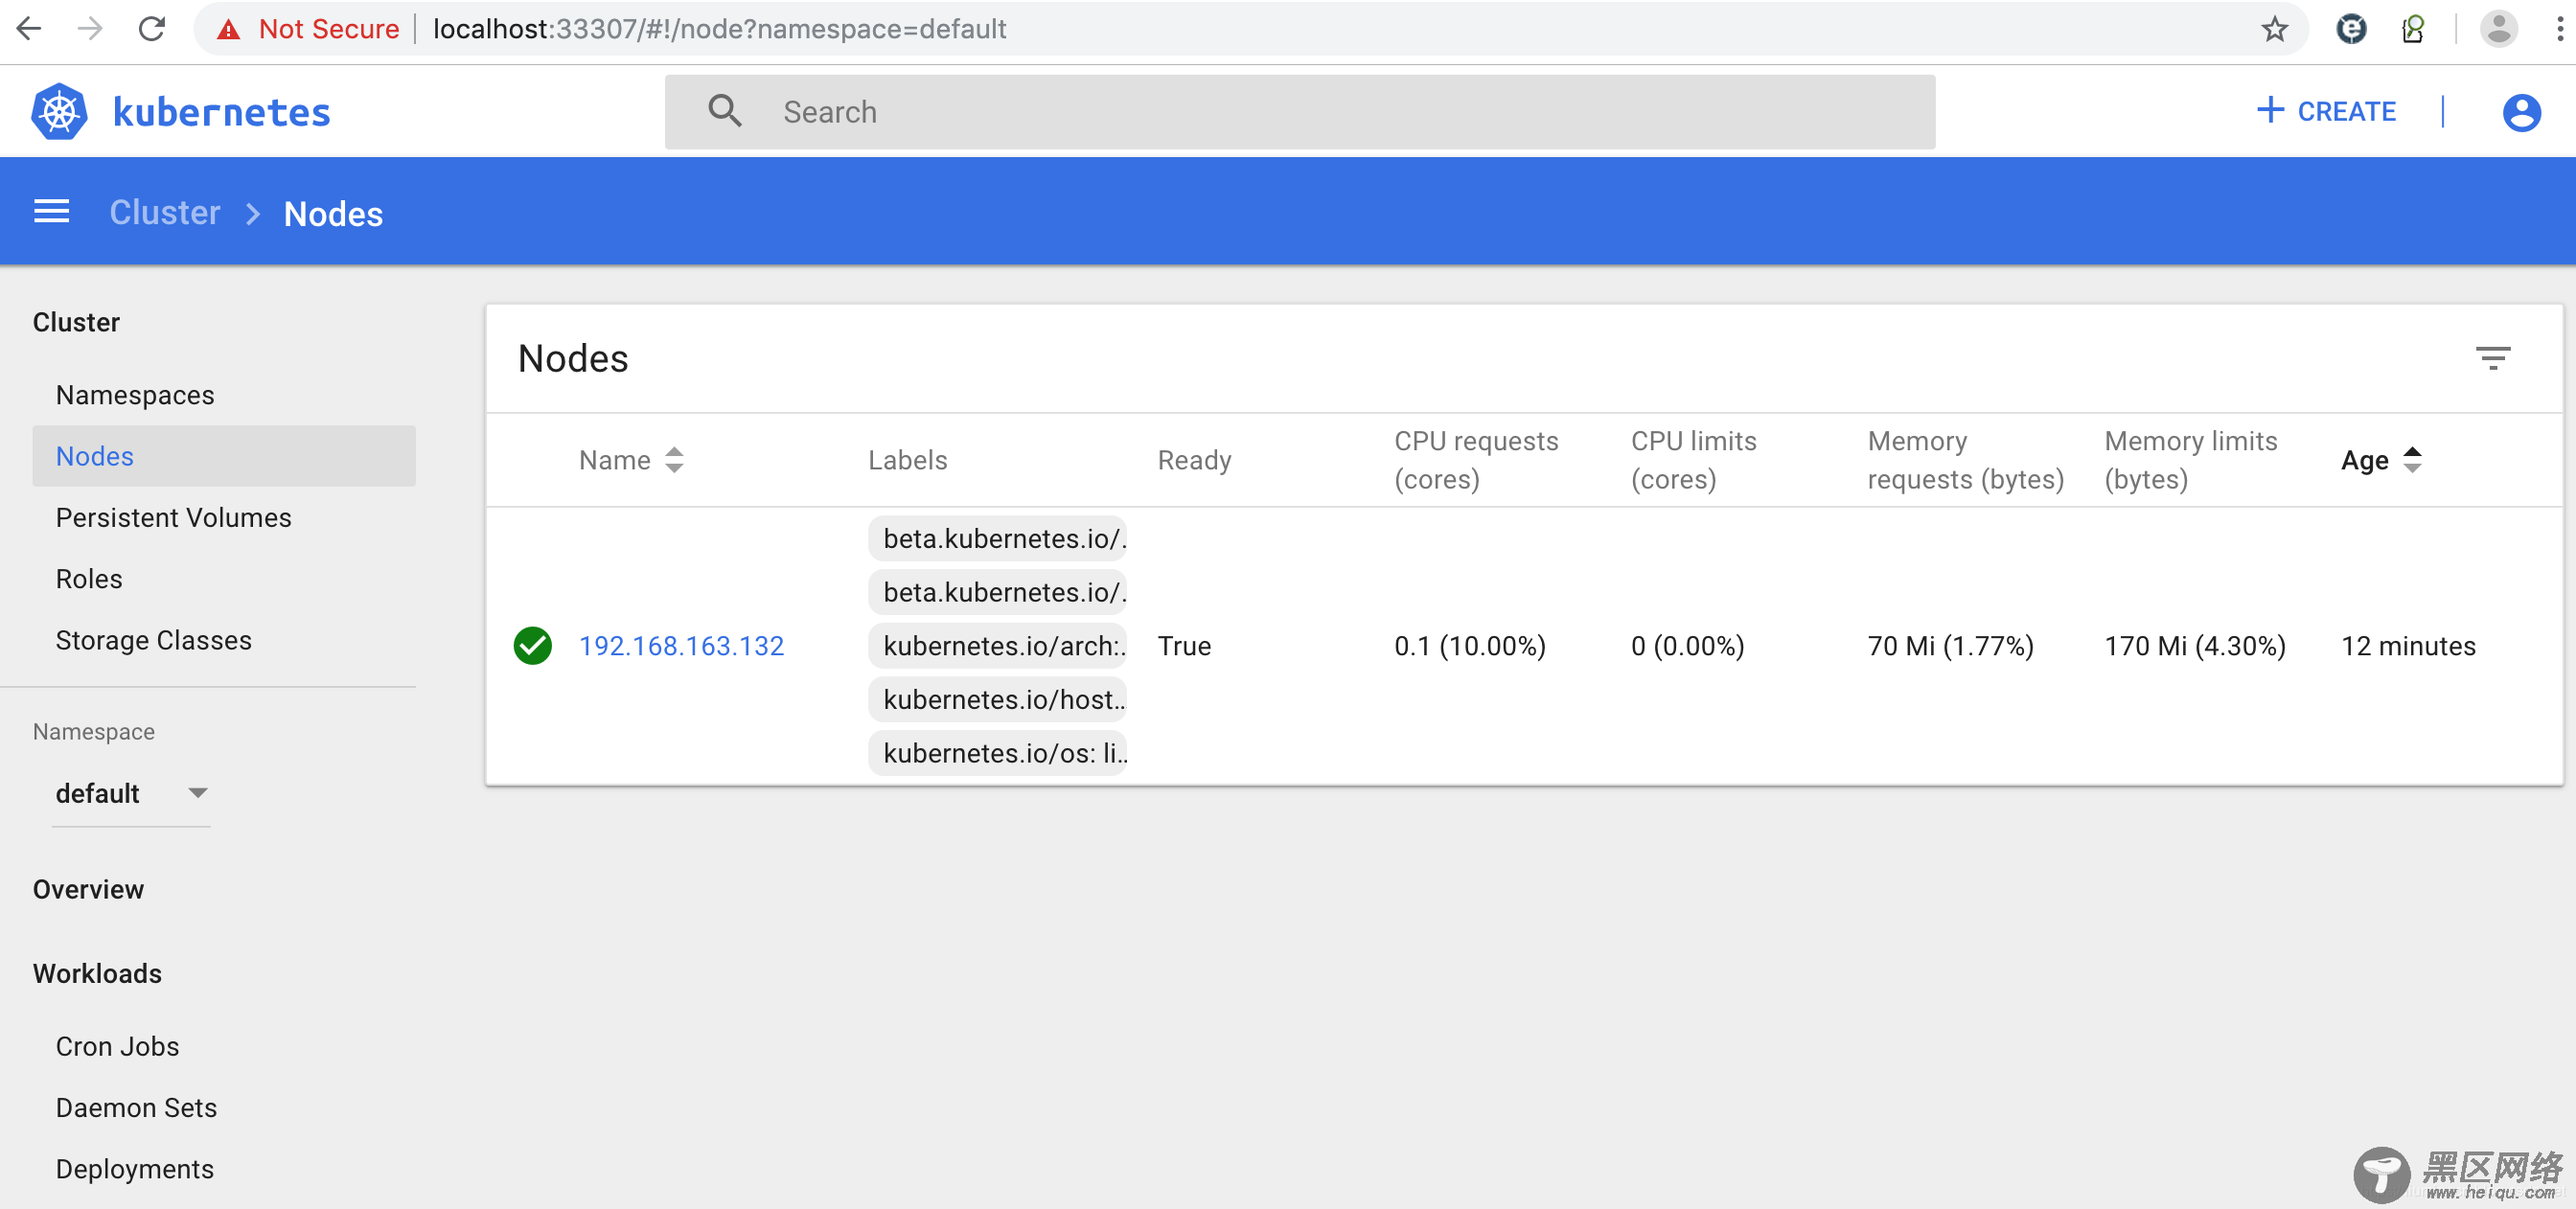
Task: Click Nodes in the breadcrumb
Action: (333, 214)
